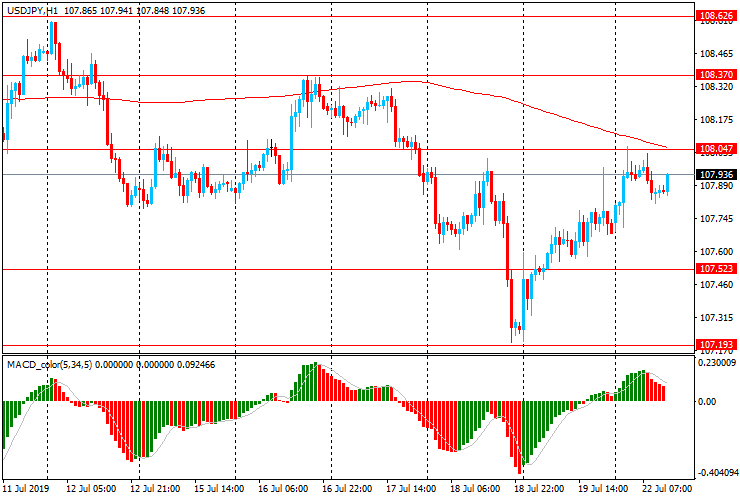740x500 pixels.
Task: Click the 0.230009 MACD scale value
Action: pos(716,363)
